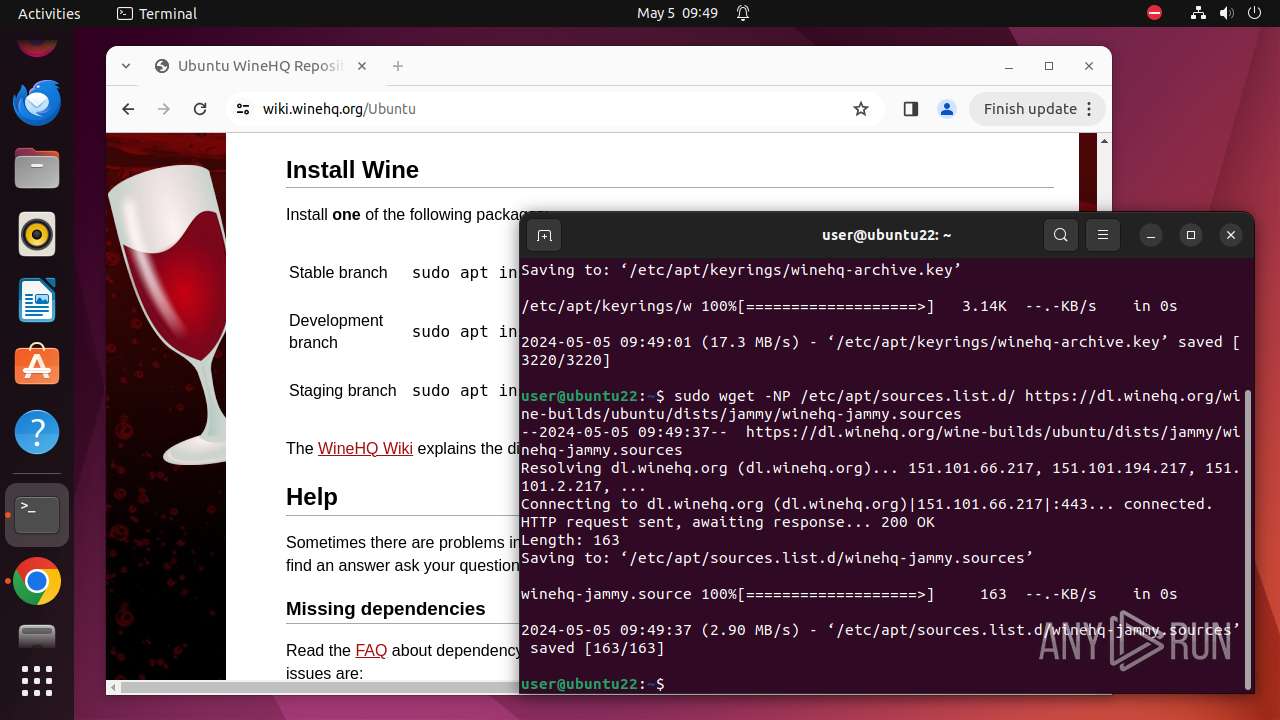1280x720 pixels.
Task: Select the Ubuntu WineHQ Repository tab
Action: pyautogui.click(x=260, y=66)
